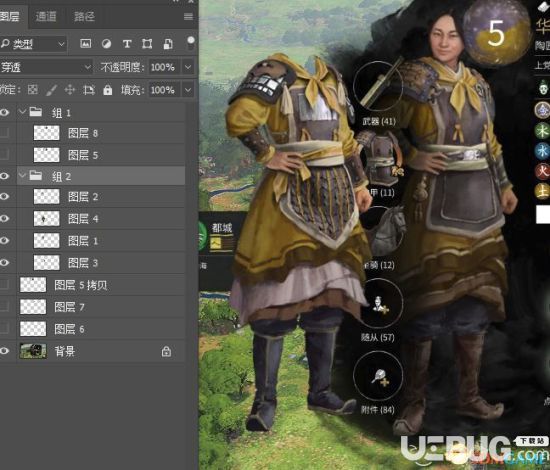Filter layers by type (T) icon
The width and height of the screenshot is (550, 470).
127,43
